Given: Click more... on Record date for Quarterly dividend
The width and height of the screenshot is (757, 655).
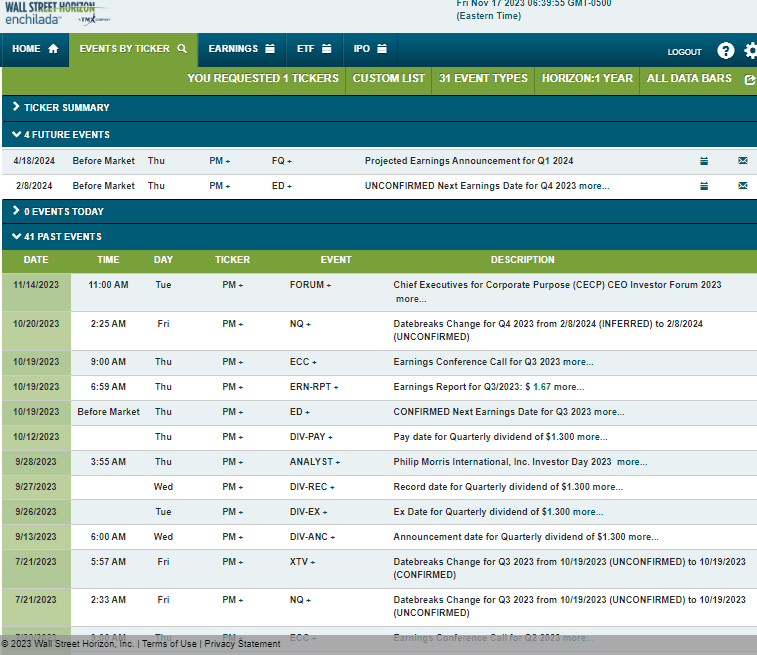Looking at the screenshot, I should [x=607, y=488].
